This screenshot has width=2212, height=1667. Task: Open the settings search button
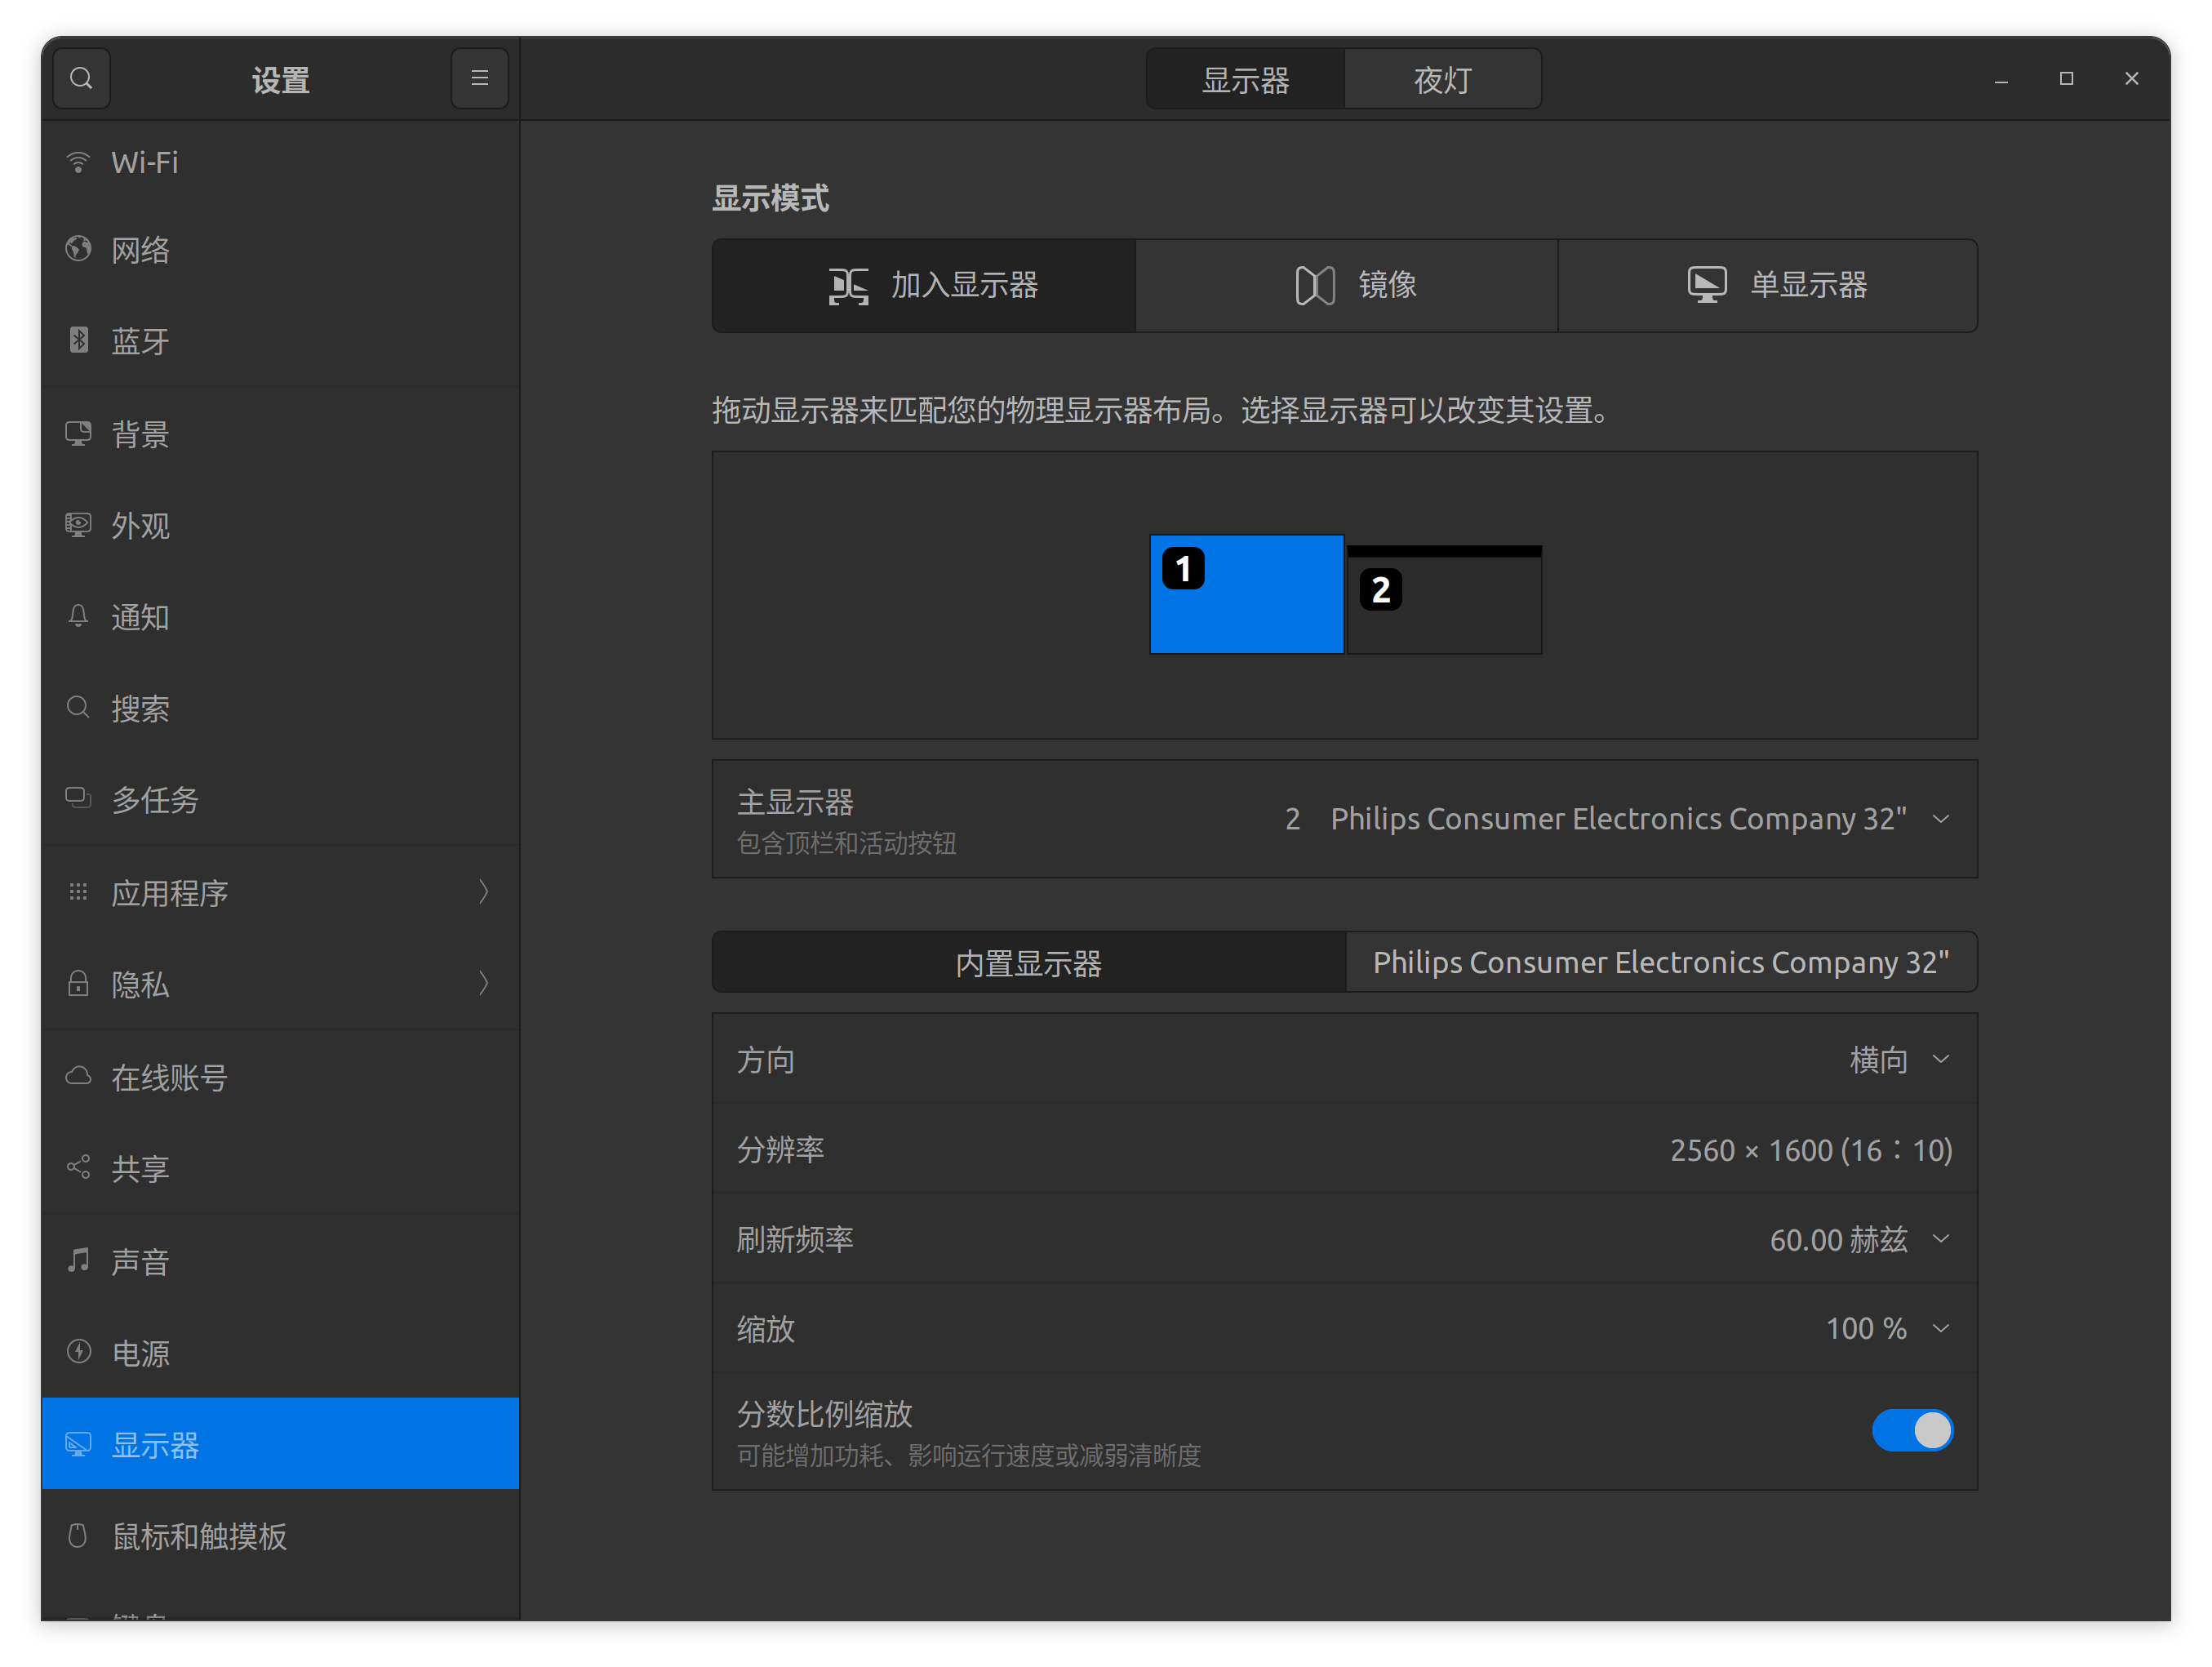(x=81, y=78)
